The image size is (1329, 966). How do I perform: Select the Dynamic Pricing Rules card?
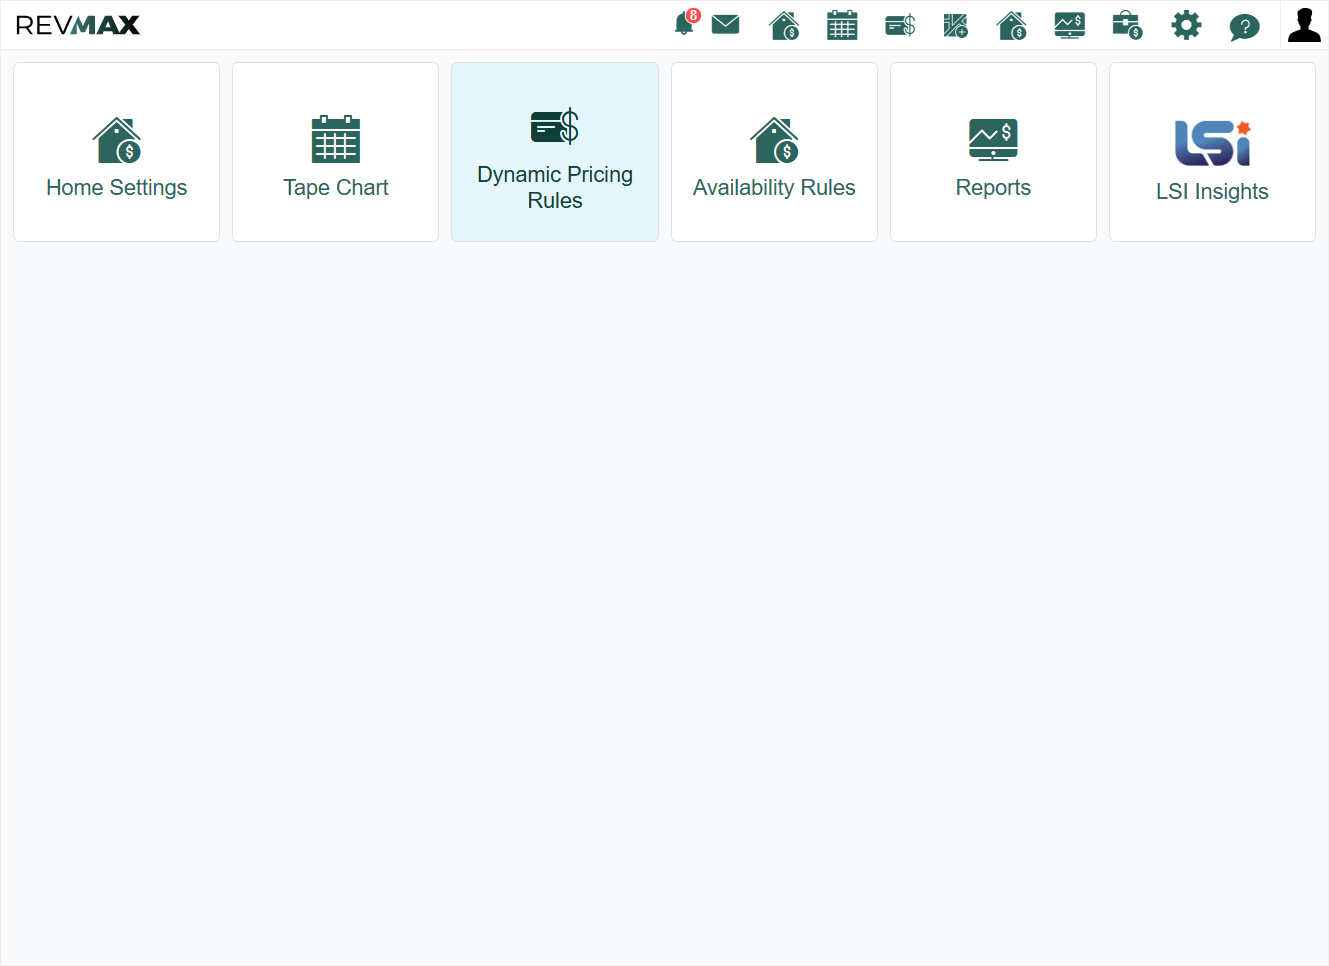[555, 152]
